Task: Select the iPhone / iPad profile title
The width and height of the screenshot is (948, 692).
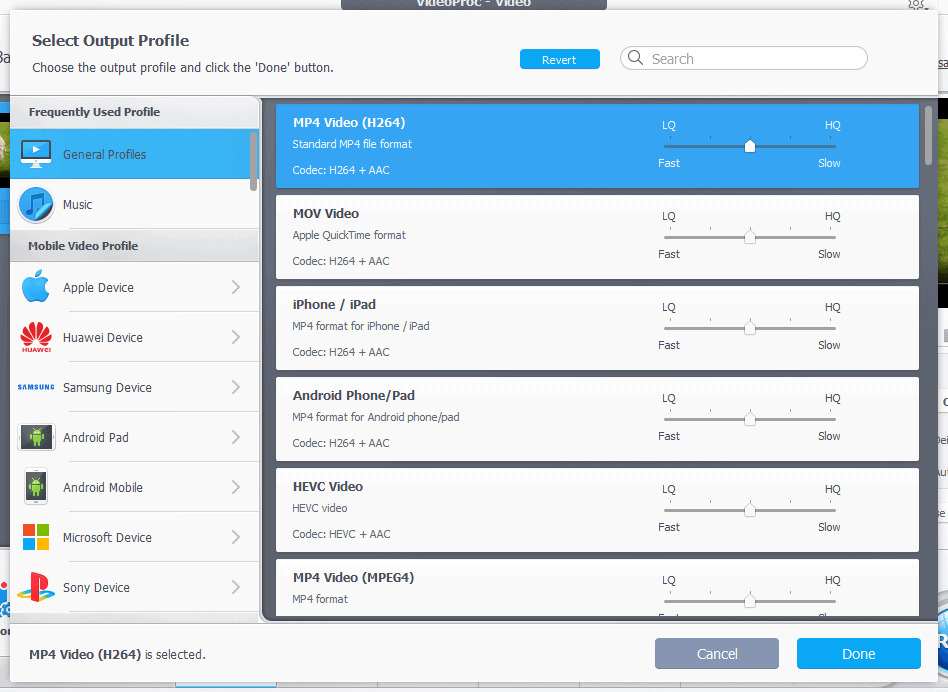Action: 334,305
